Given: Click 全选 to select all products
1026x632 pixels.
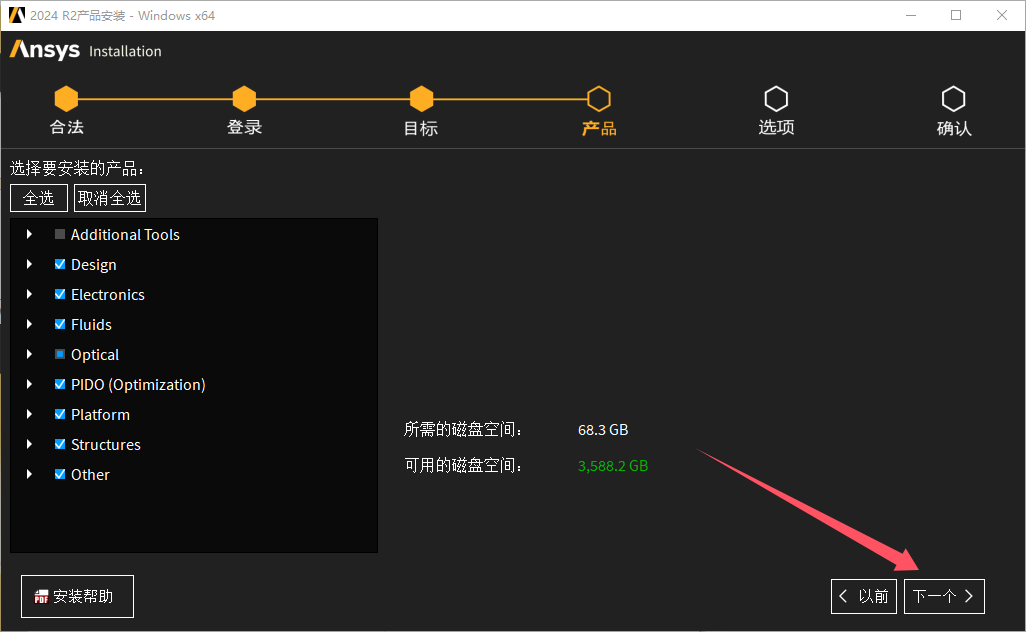Looking at the screenshot, I should (x=39, y=198).
